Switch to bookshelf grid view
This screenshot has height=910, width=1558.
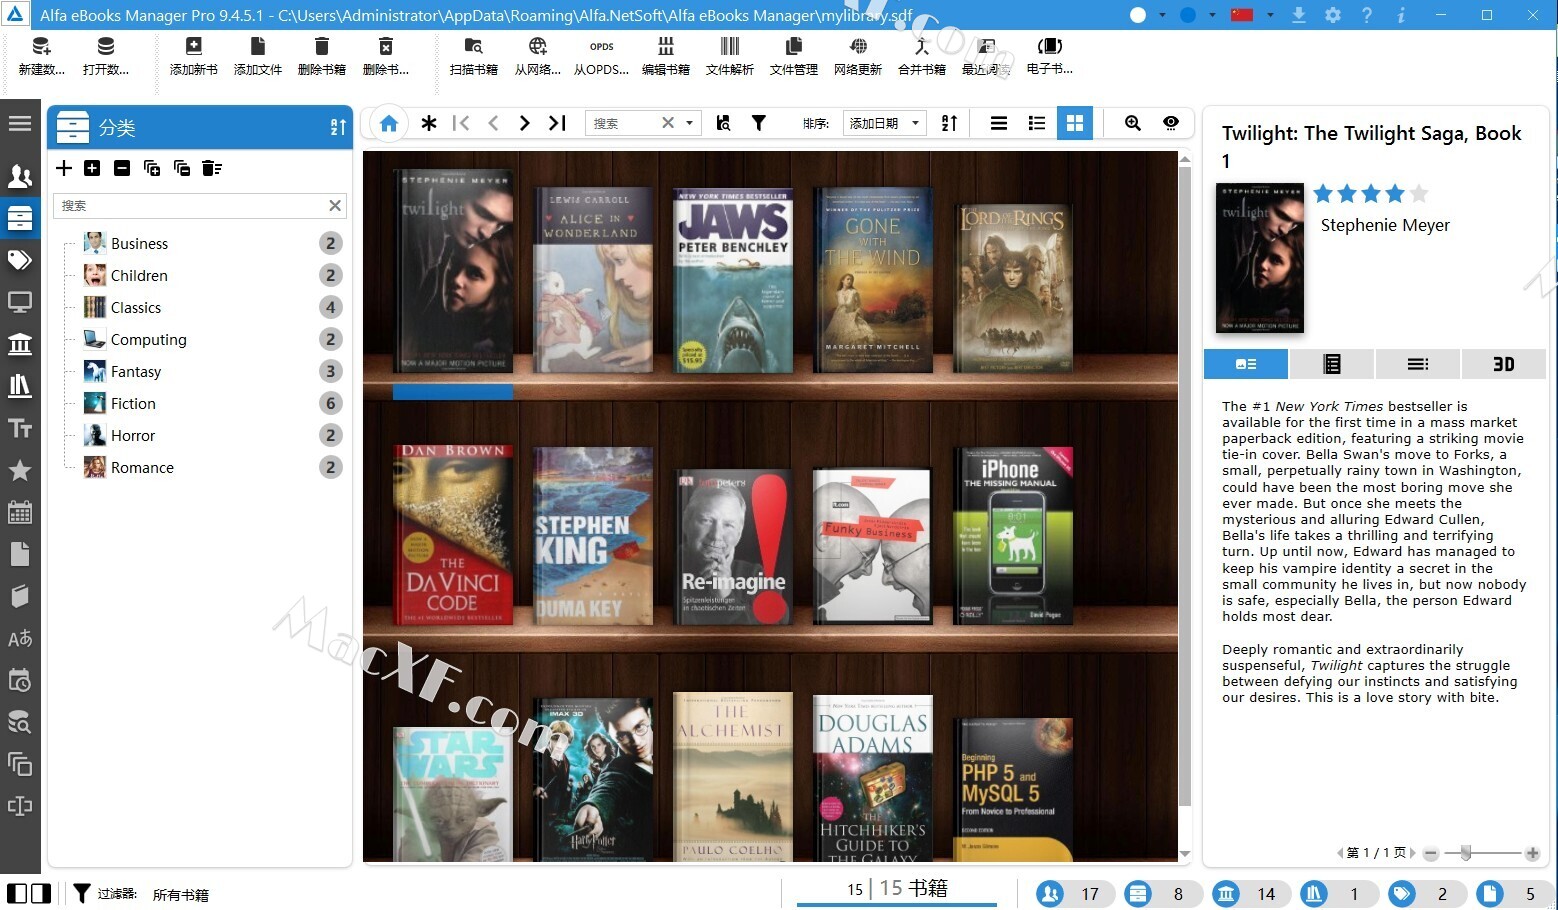tap(1075, 123)
